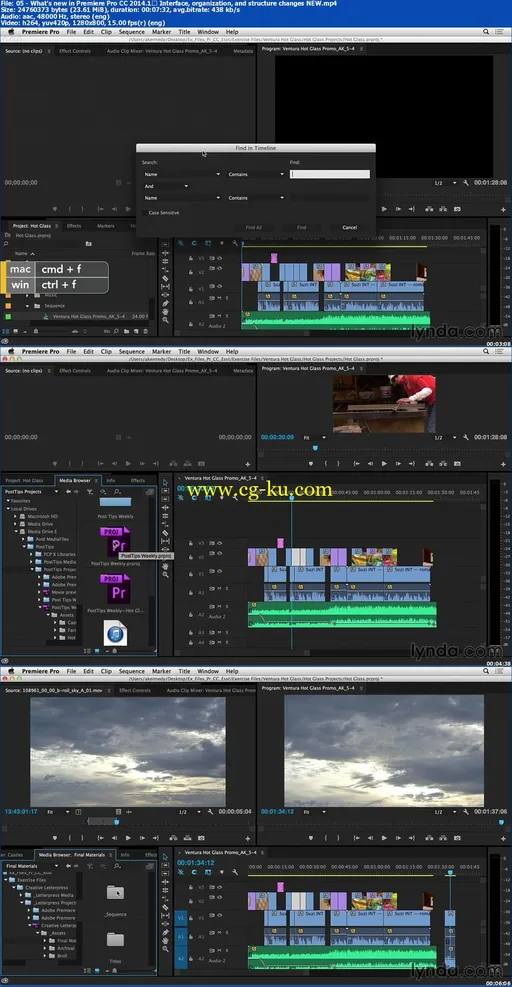This screenshot has width=512, height=987.
Task: Click Program monitor playhead in the PostTips frame
Action: click(315, 448)
